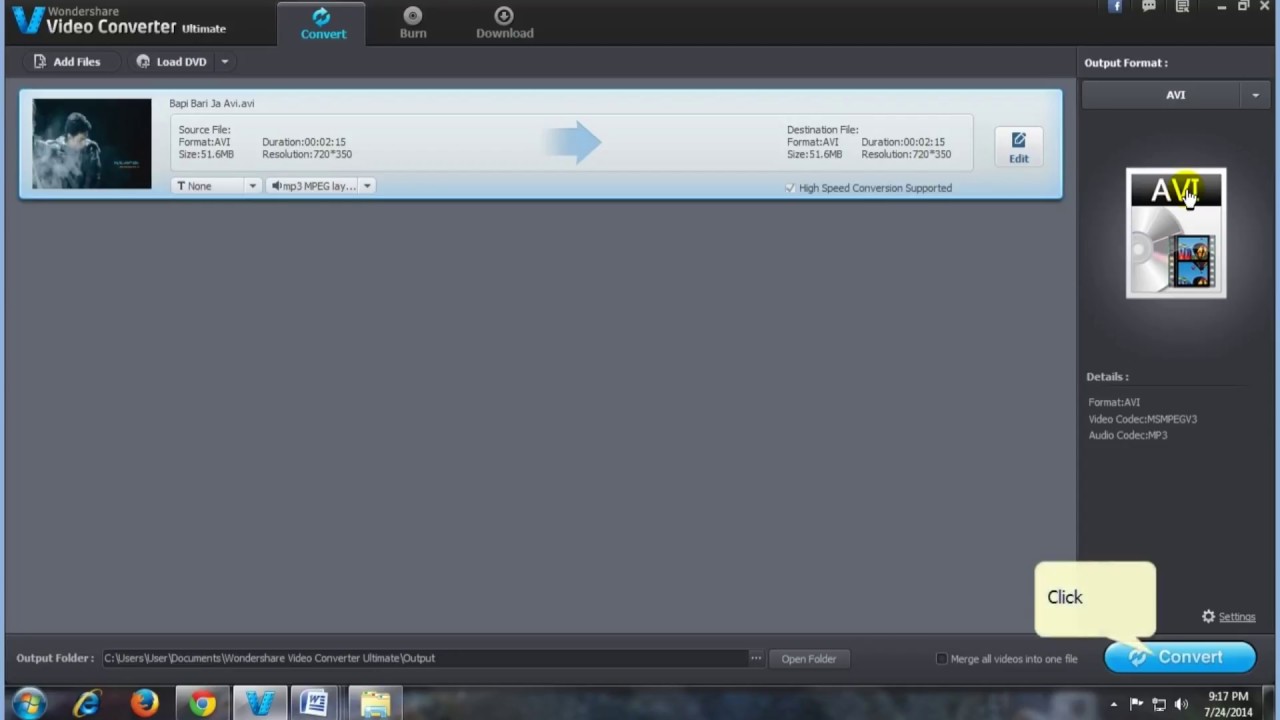Click the Add Files button
This screenshot has height=720, width=1280.
click(67, 62)
